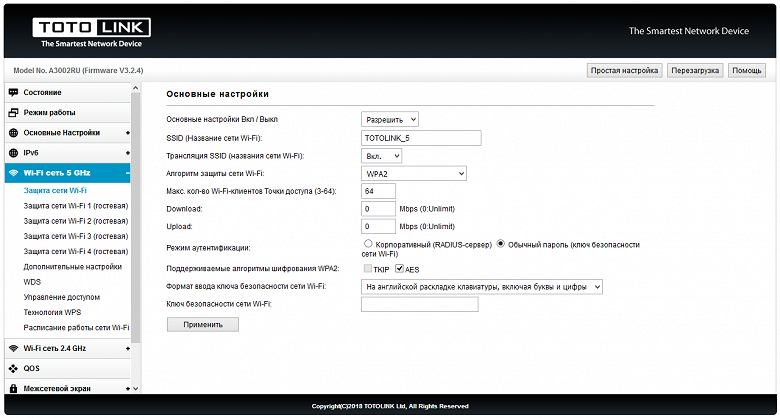Click the Ключ безопасности сети Wi-Fi field
Screen dimensions: 780x418
click(x=420, y=305)
